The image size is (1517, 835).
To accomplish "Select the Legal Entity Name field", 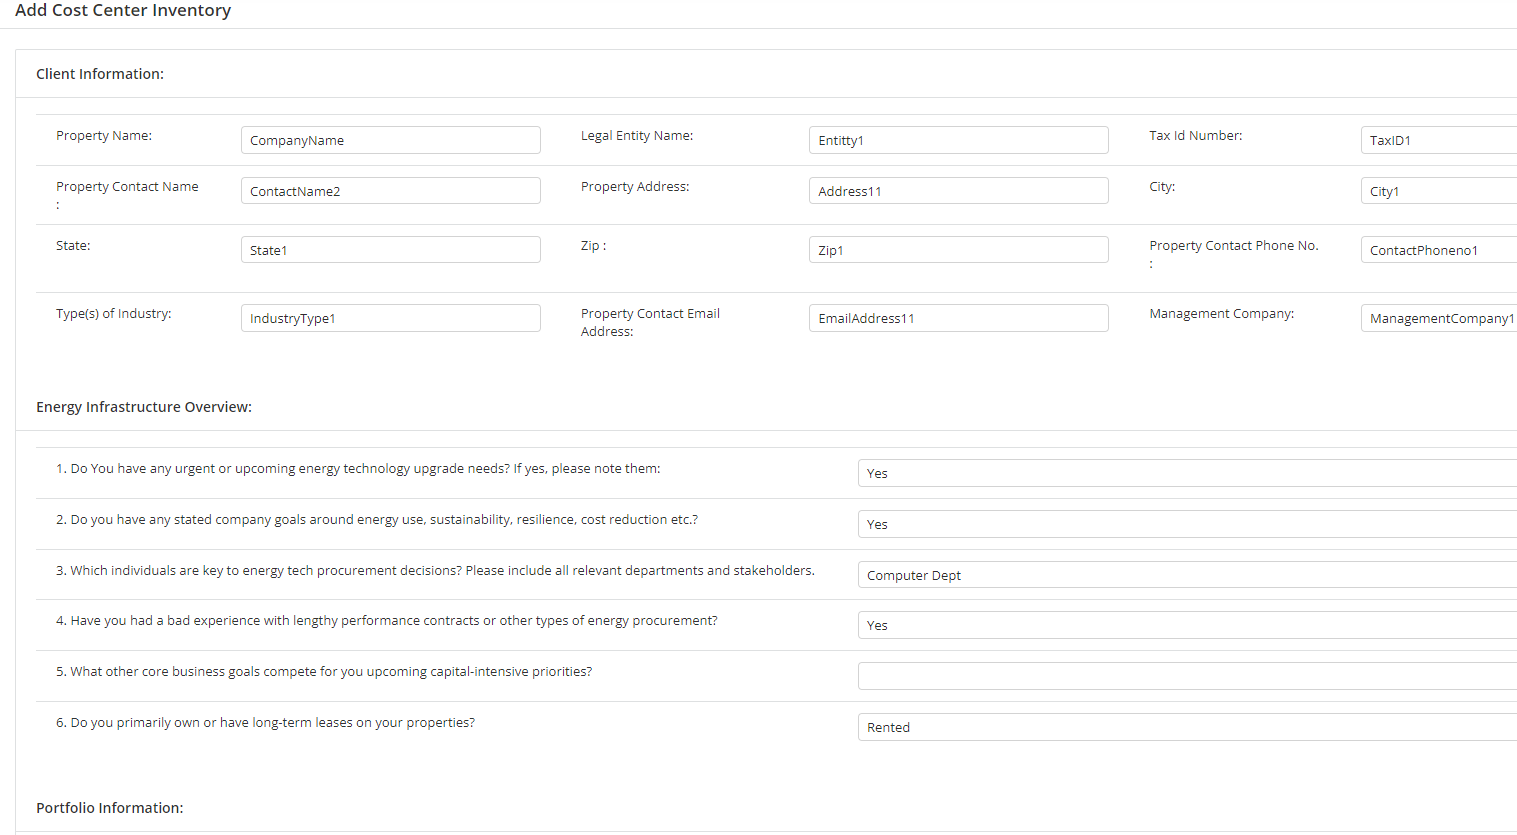I will click(x=957, y=139).
